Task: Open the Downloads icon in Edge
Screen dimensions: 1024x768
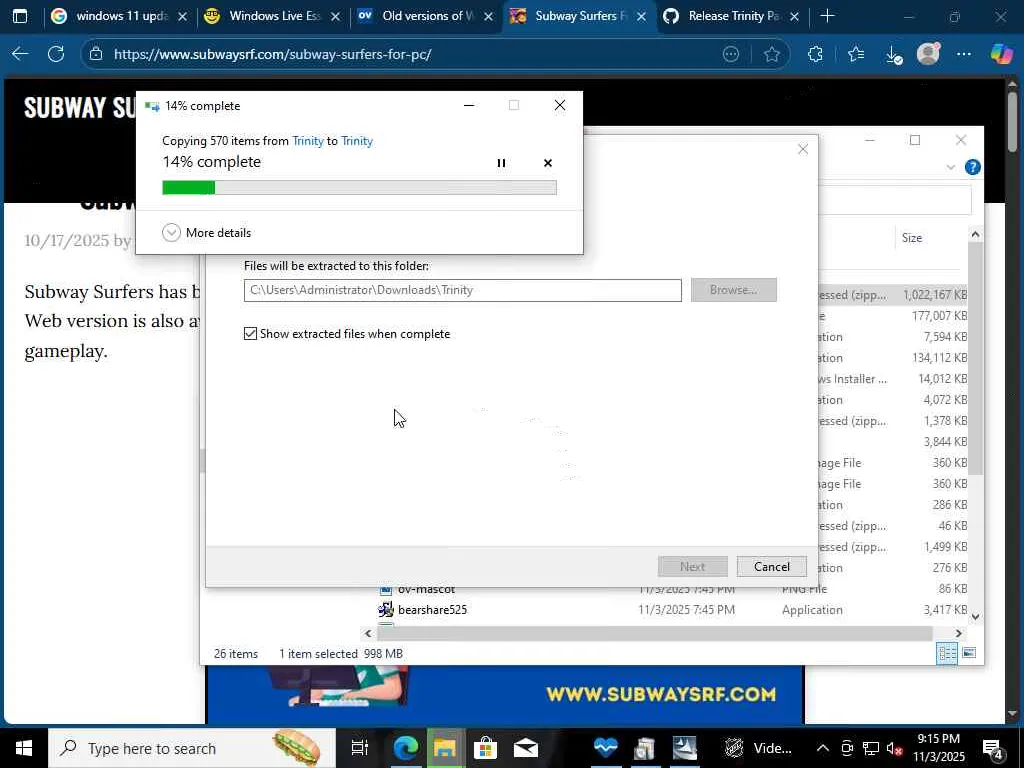Action: tap(893, 55)
